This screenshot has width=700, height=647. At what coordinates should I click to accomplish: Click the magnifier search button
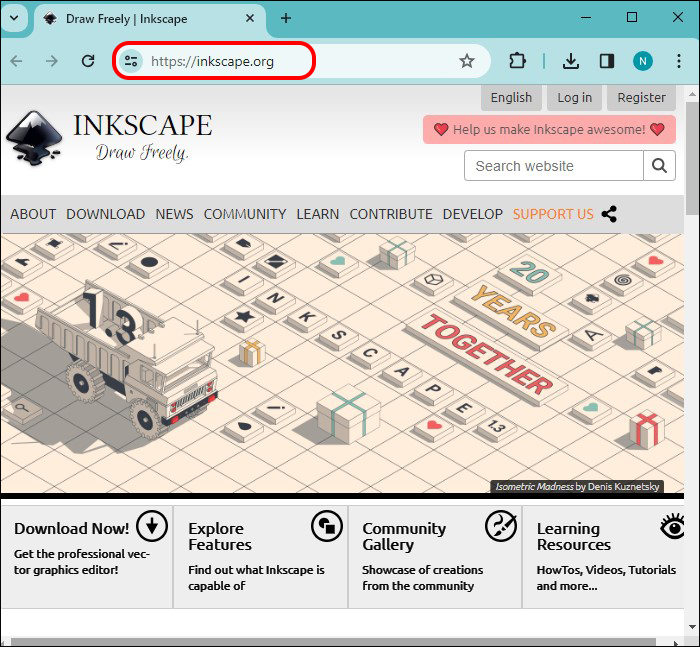(x=659, y=166)
